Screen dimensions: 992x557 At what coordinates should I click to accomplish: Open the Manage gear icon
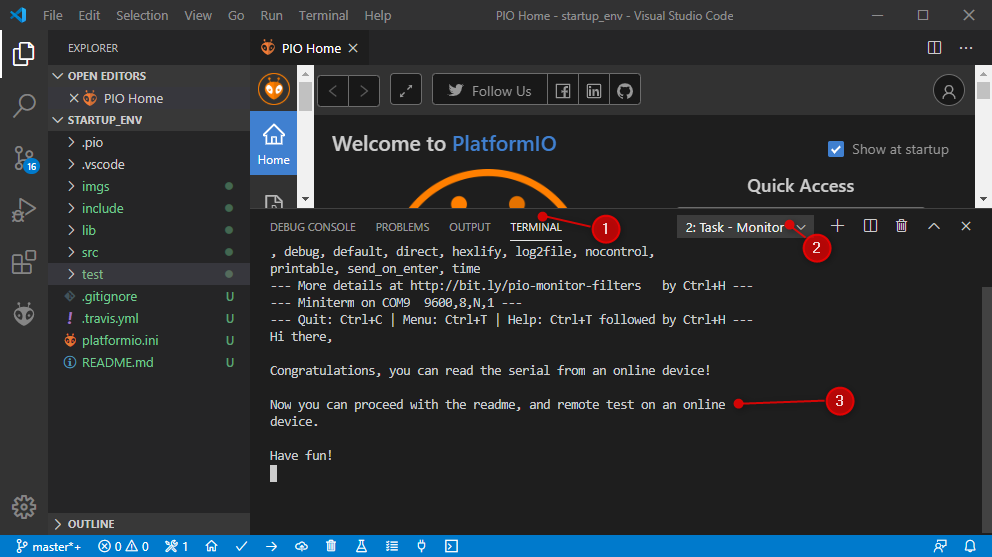point(23,506)
